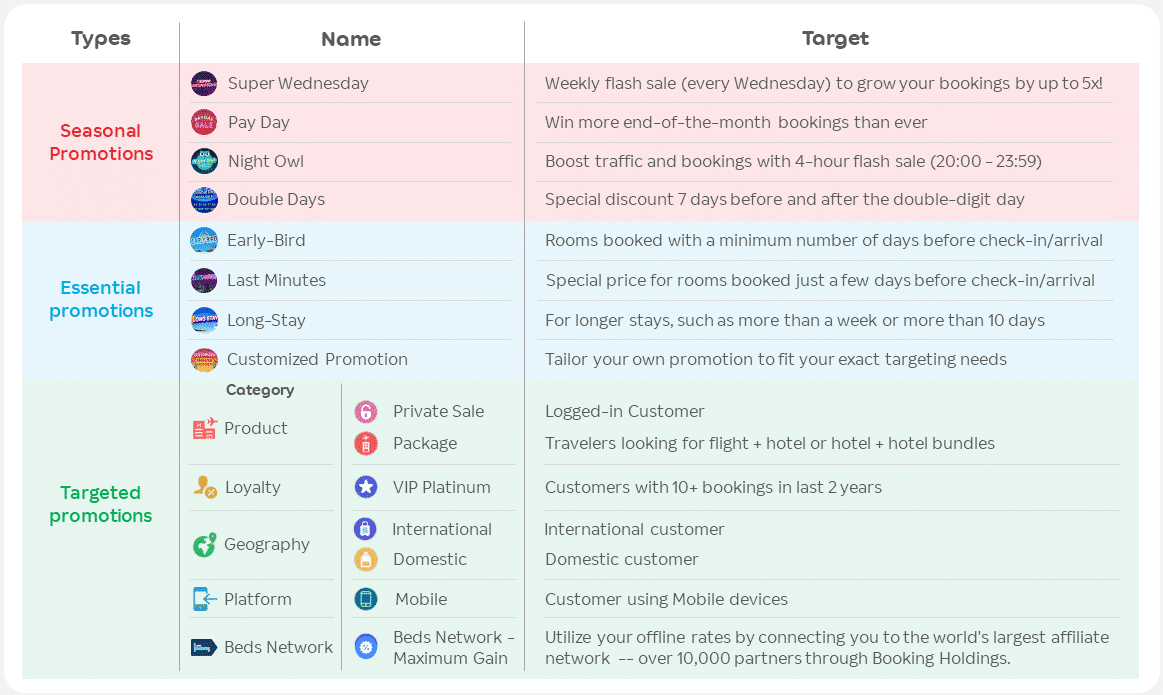Click the Seasonal Promotions type label

[x=101, y=142]
